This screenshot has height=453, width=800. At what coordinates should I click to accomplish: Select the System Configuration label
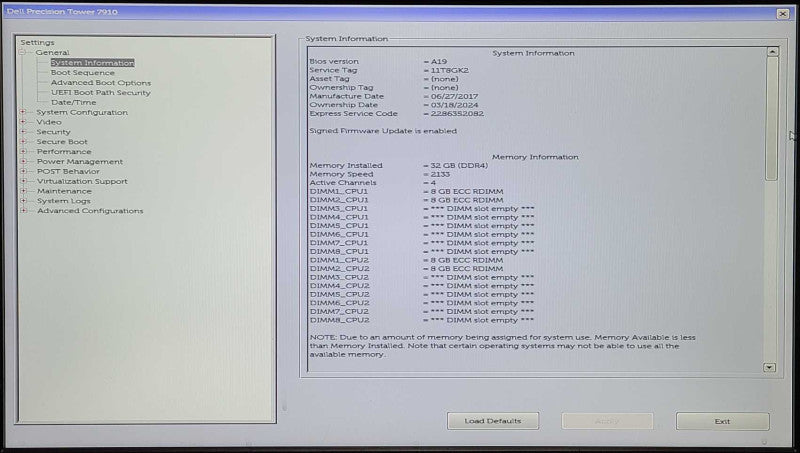point(82,112)
